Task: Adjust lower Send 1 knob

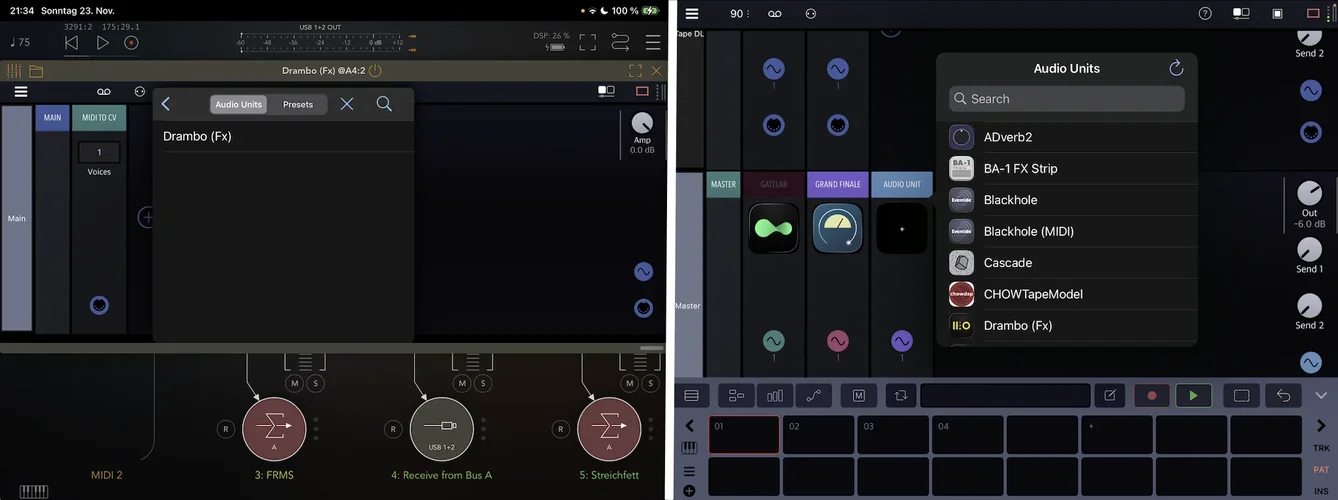Action: [x=1309, y=250]
